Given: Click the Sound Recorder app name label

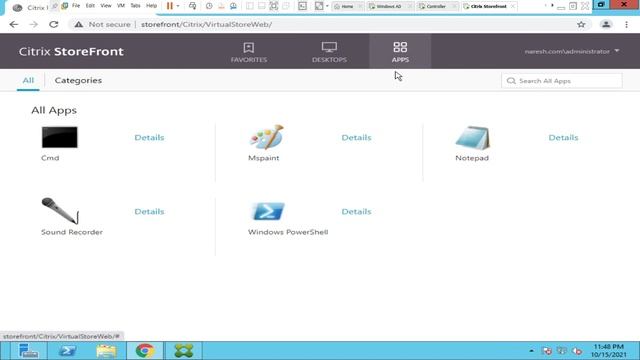Looking at the screenshot, I should [72, 232].
